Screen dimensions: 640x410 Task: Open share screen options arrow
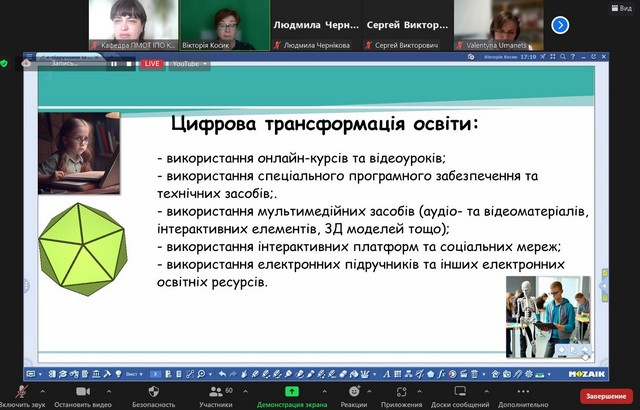324,392
